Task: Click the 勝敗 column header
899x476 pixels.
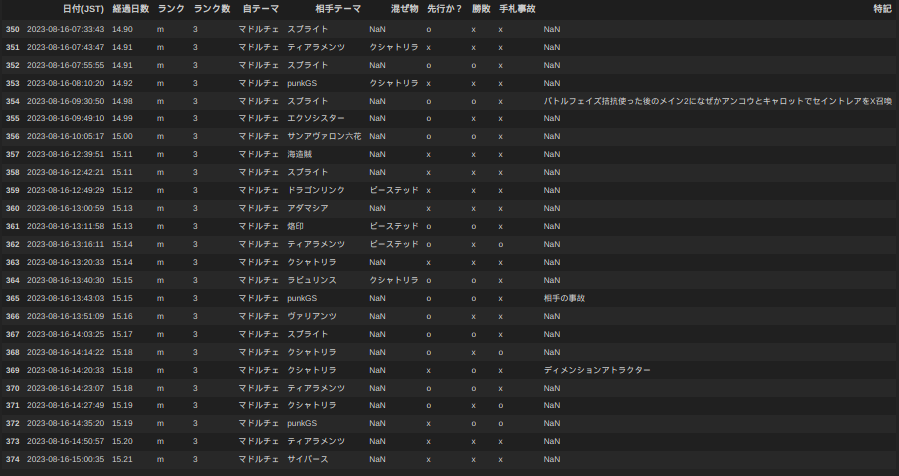Action: point(482,9)
